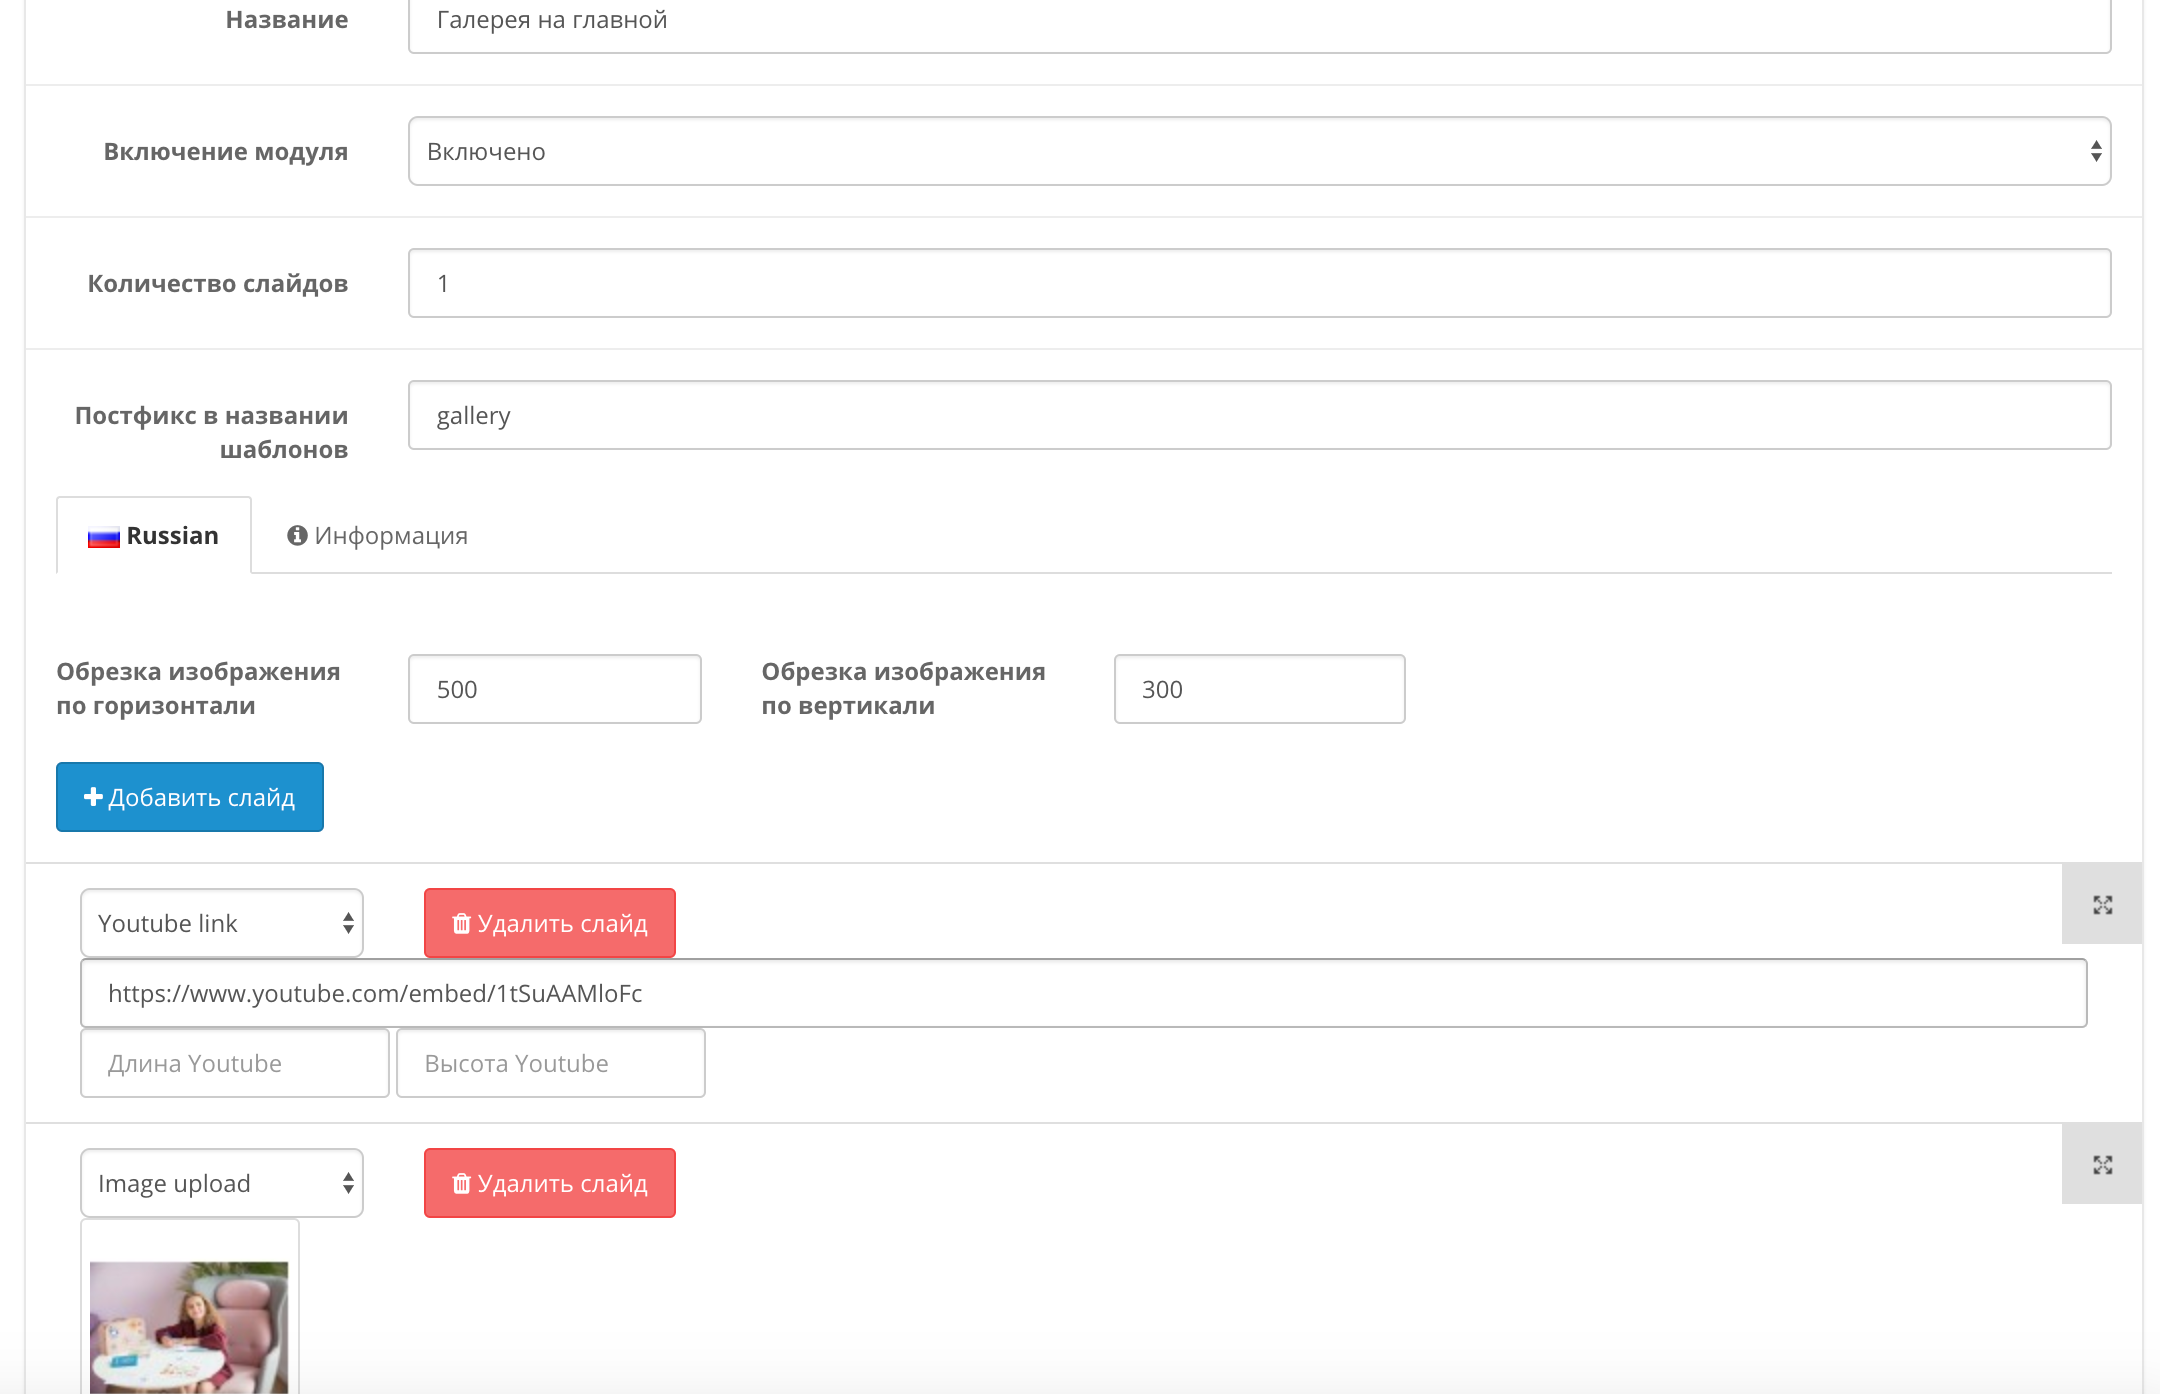
Task: Open the Image upload slide type dropdown
Action: tap(221, 1183)
